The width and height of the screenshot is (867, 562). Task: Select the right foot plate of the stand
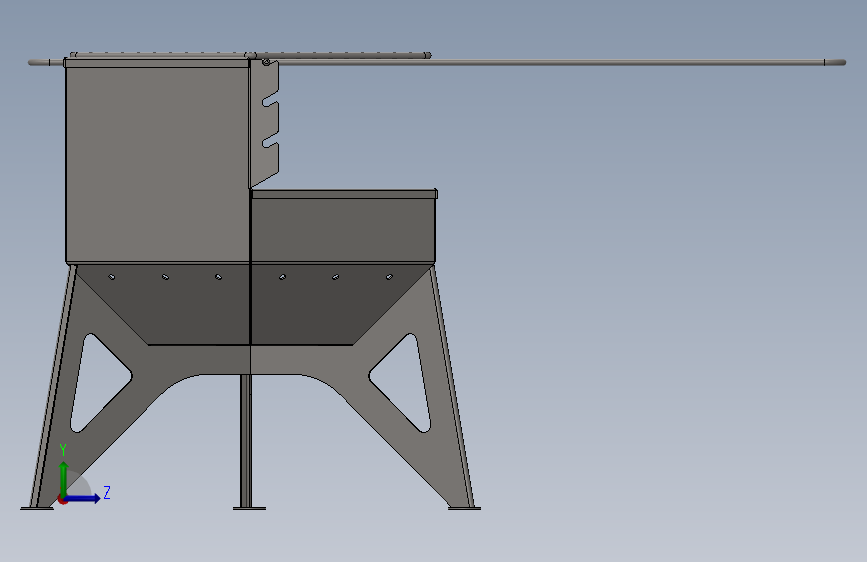point(464,508)
